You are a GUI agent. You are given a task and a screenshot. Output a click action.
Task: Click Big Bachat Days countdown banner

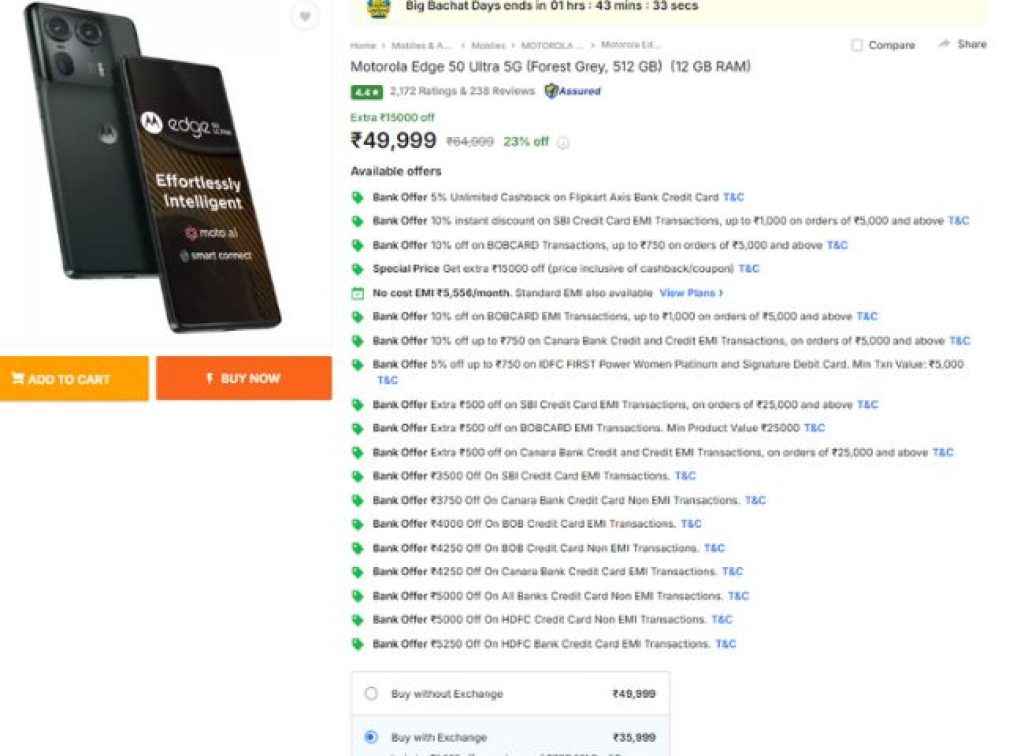669,10
